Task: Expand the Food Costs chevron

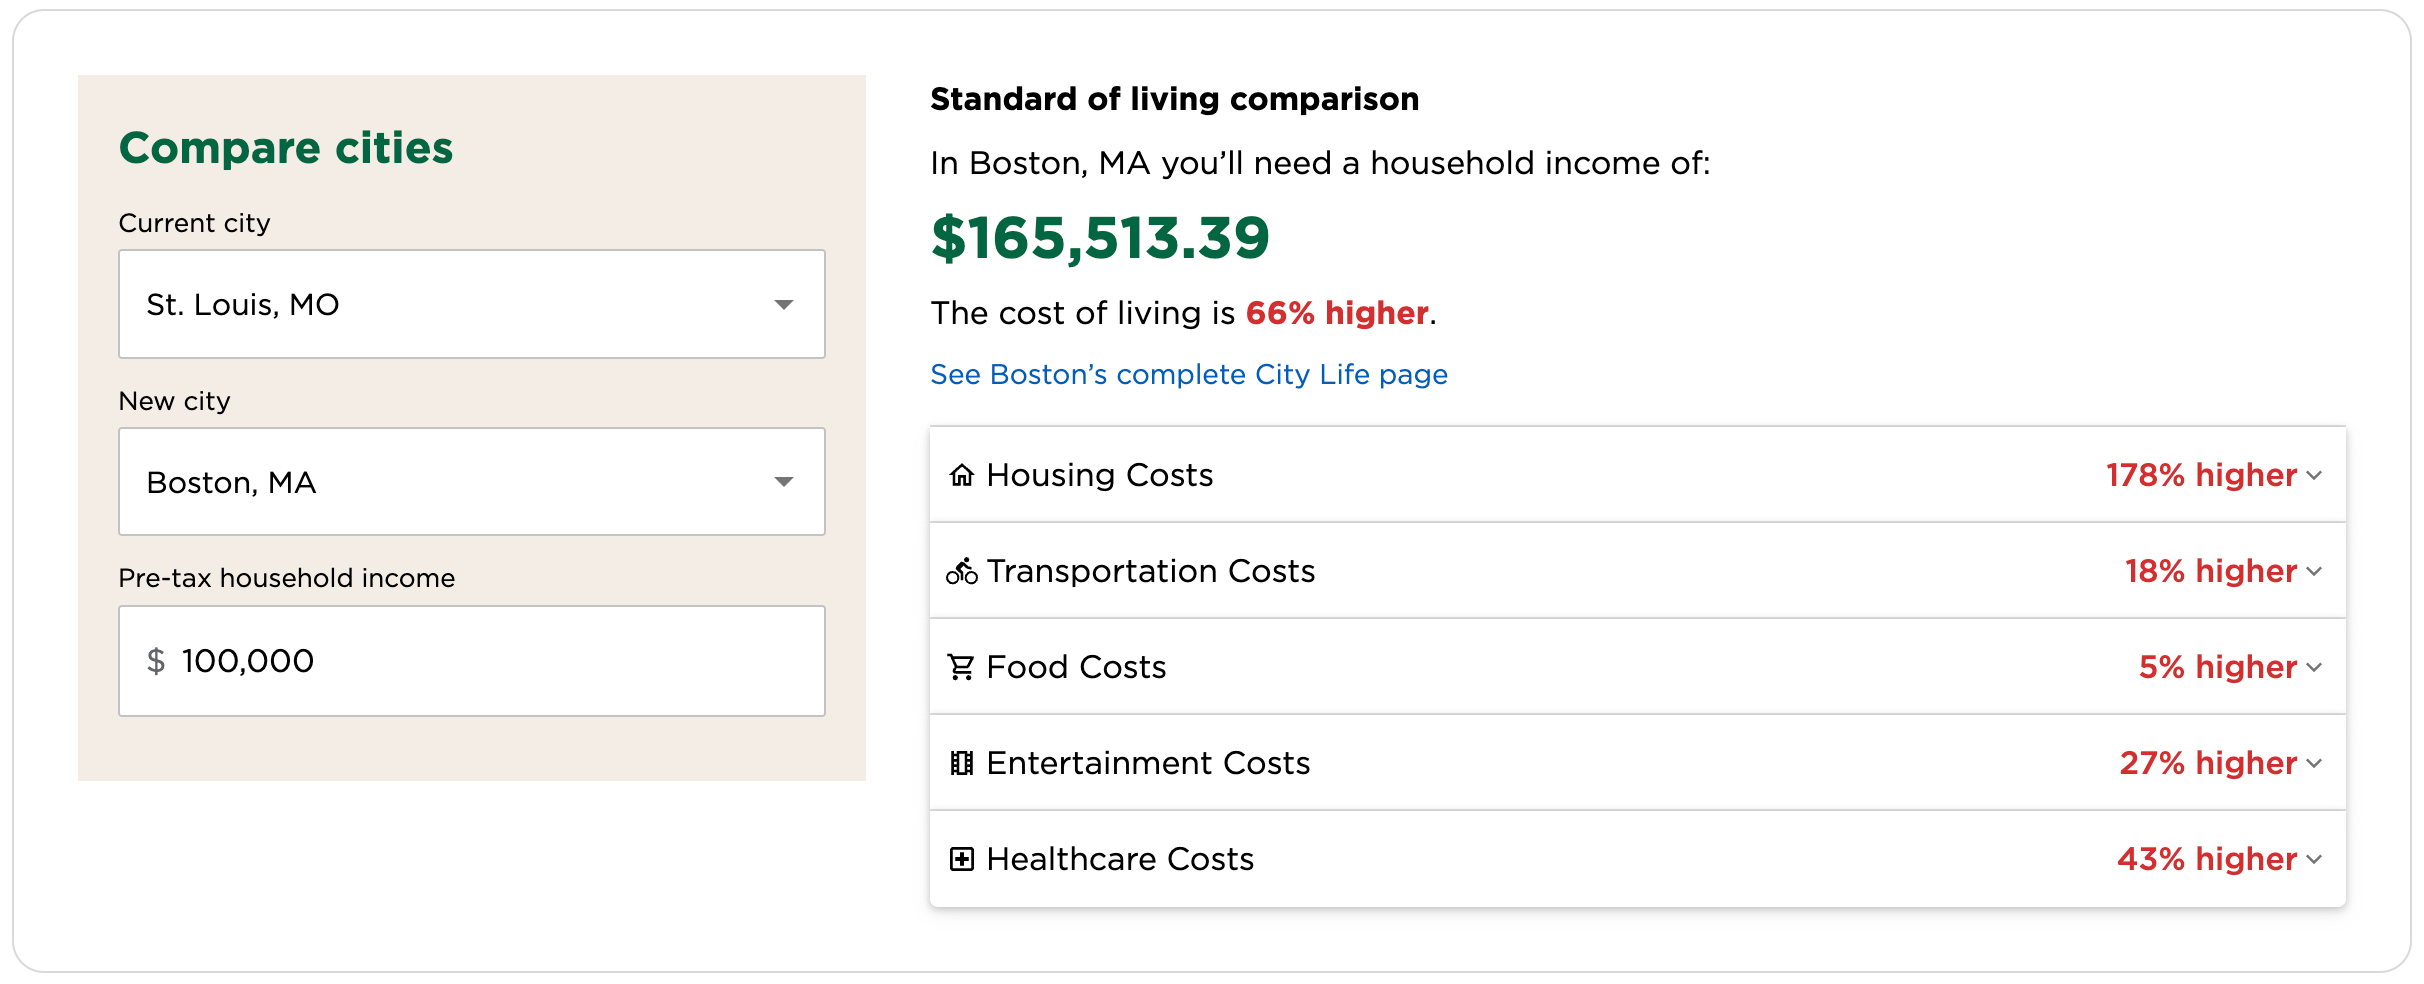Action: pyautogui.click(x=2314, y=668)
